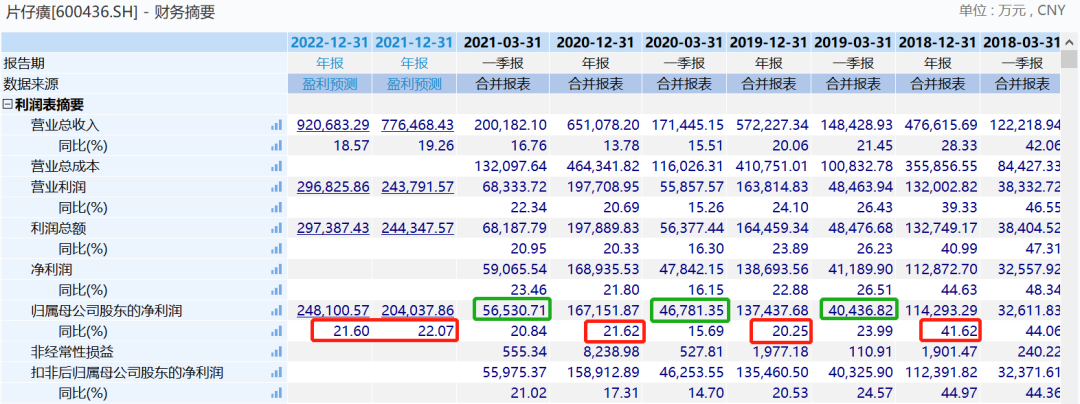Open forecast revenue link 776,468.43
Viewport: 1080px width, 404px height.
(x=418, y=125)
